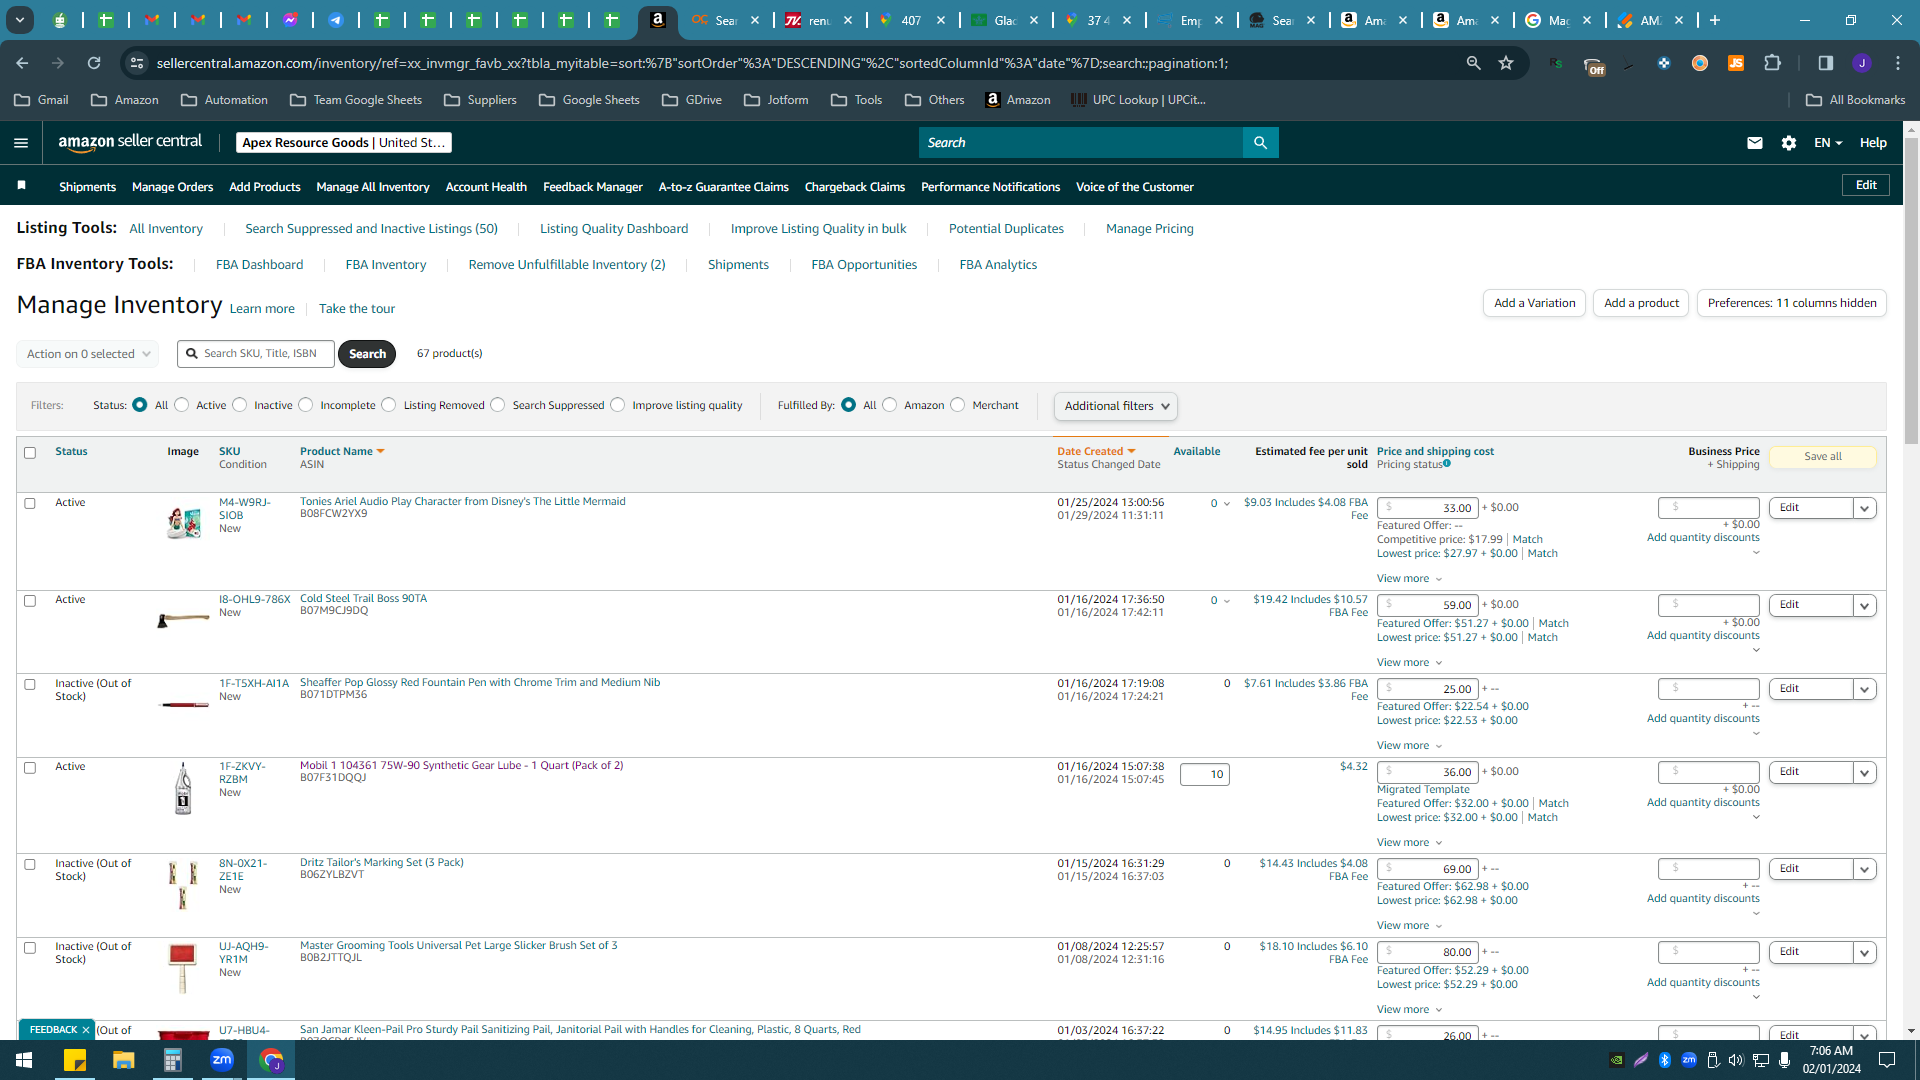
Task: Open the EN language dropdown
Action: click(x=1828, y=143)
